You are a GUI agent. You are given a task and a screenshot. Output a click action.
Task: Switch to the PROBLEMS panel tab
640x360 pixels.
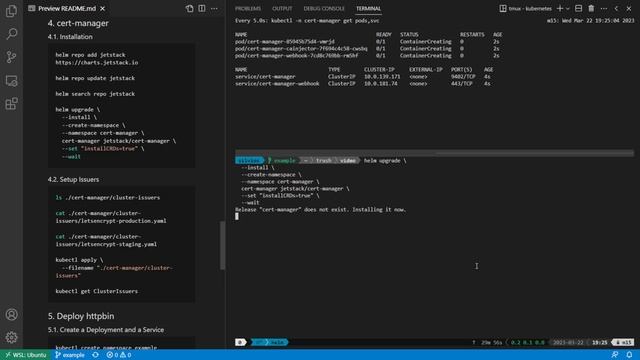coord(248,9)
